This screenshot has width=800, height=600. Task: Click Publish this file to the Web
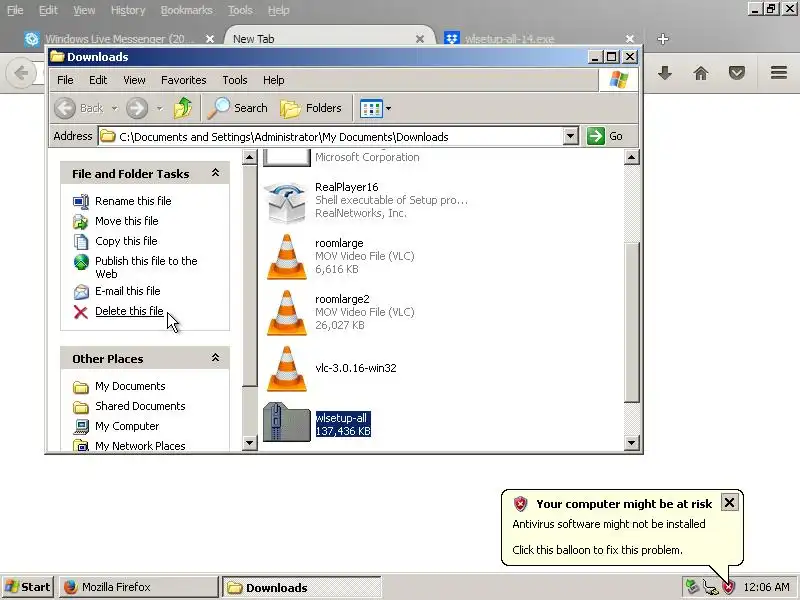point(146,267)
